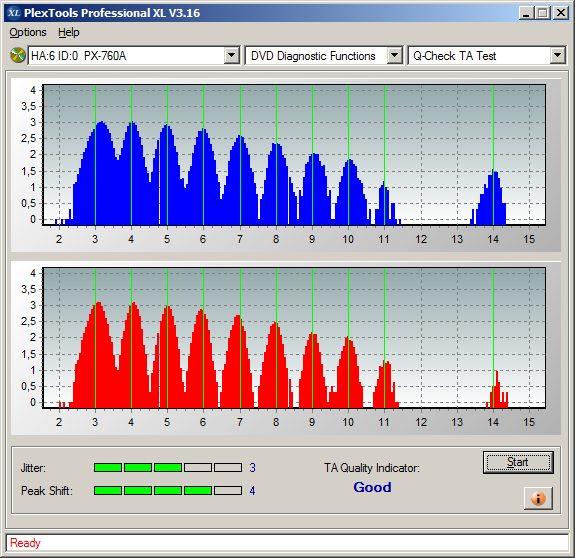
Task: Click the Jitter level indicator bar
Action: coord(168,467)
